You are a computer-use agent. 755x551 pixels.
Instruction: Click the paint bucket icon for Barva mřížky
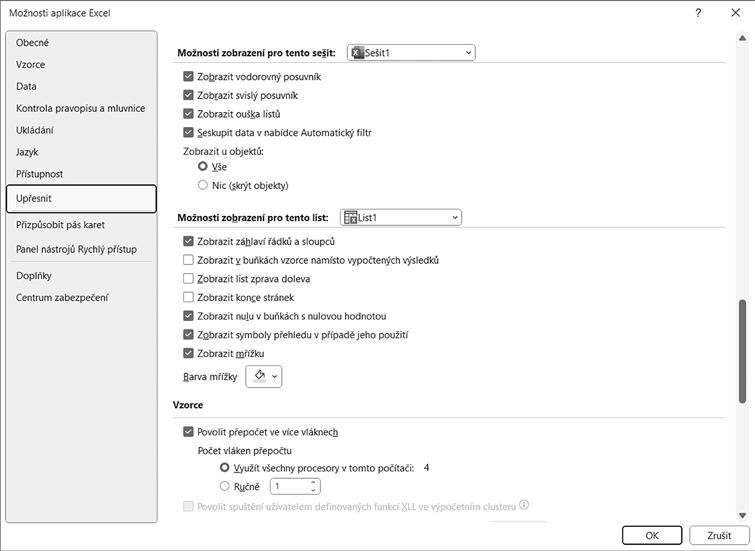coord(260,376)
